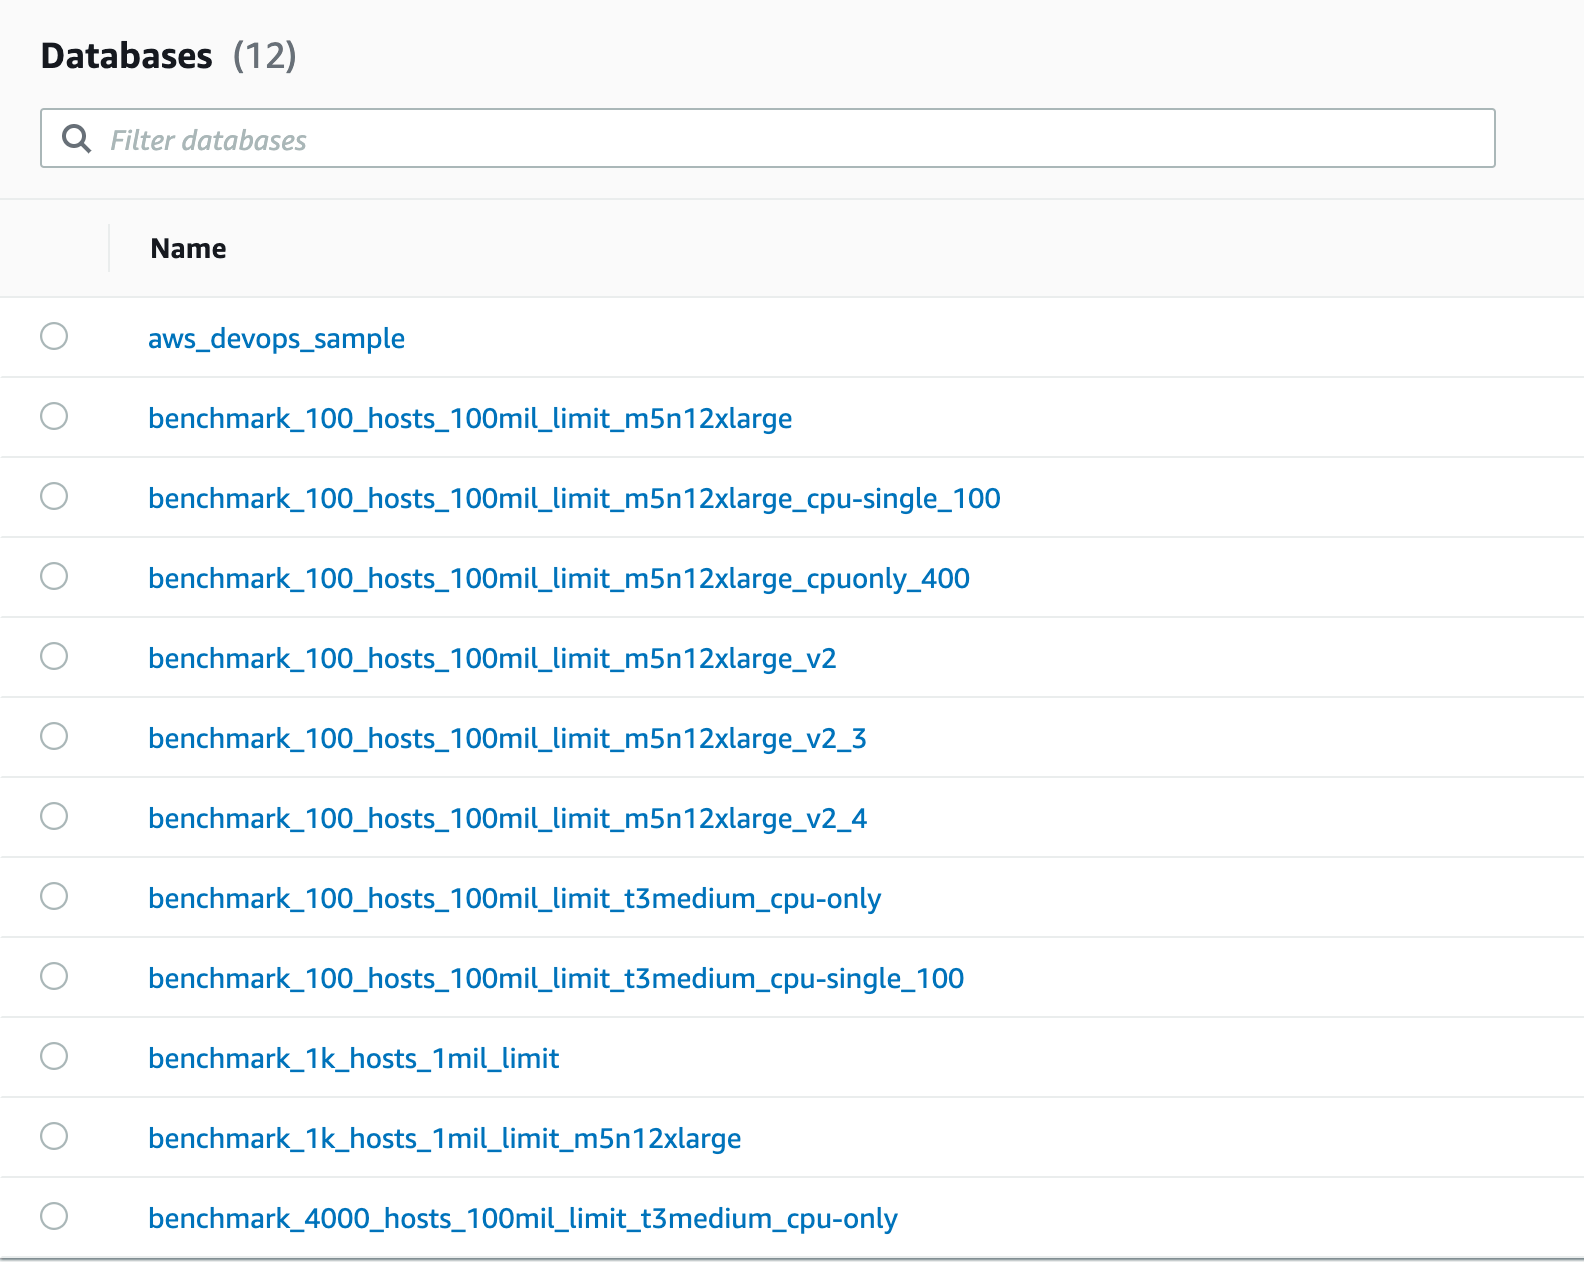Open the m5n12xlarge_cpuonly_400 database link

[x=559, y=578]
